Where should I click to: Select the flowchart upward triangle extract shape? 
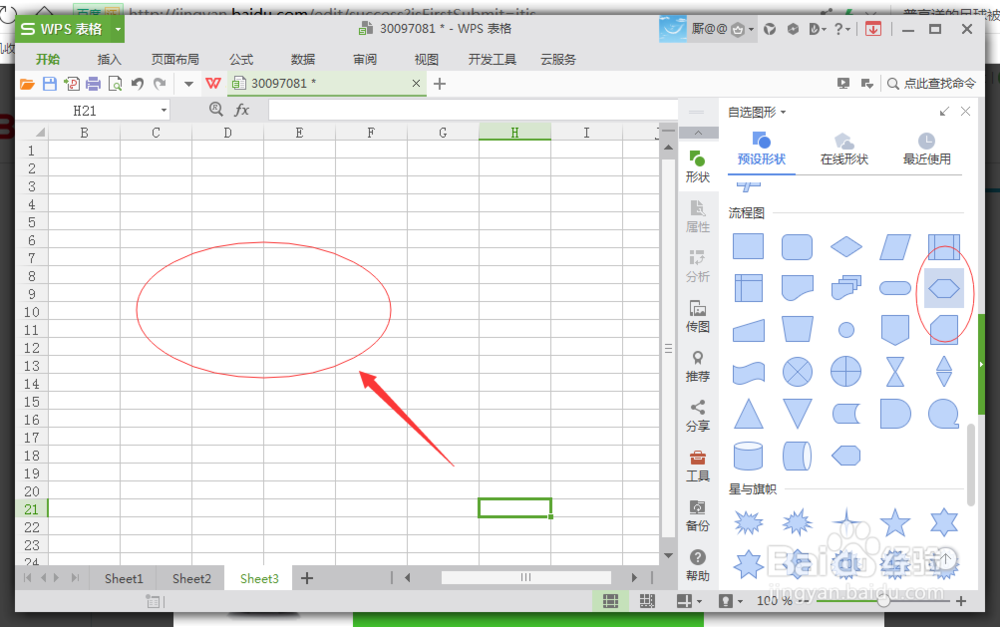pyautogui.click(x=748, y=414)
